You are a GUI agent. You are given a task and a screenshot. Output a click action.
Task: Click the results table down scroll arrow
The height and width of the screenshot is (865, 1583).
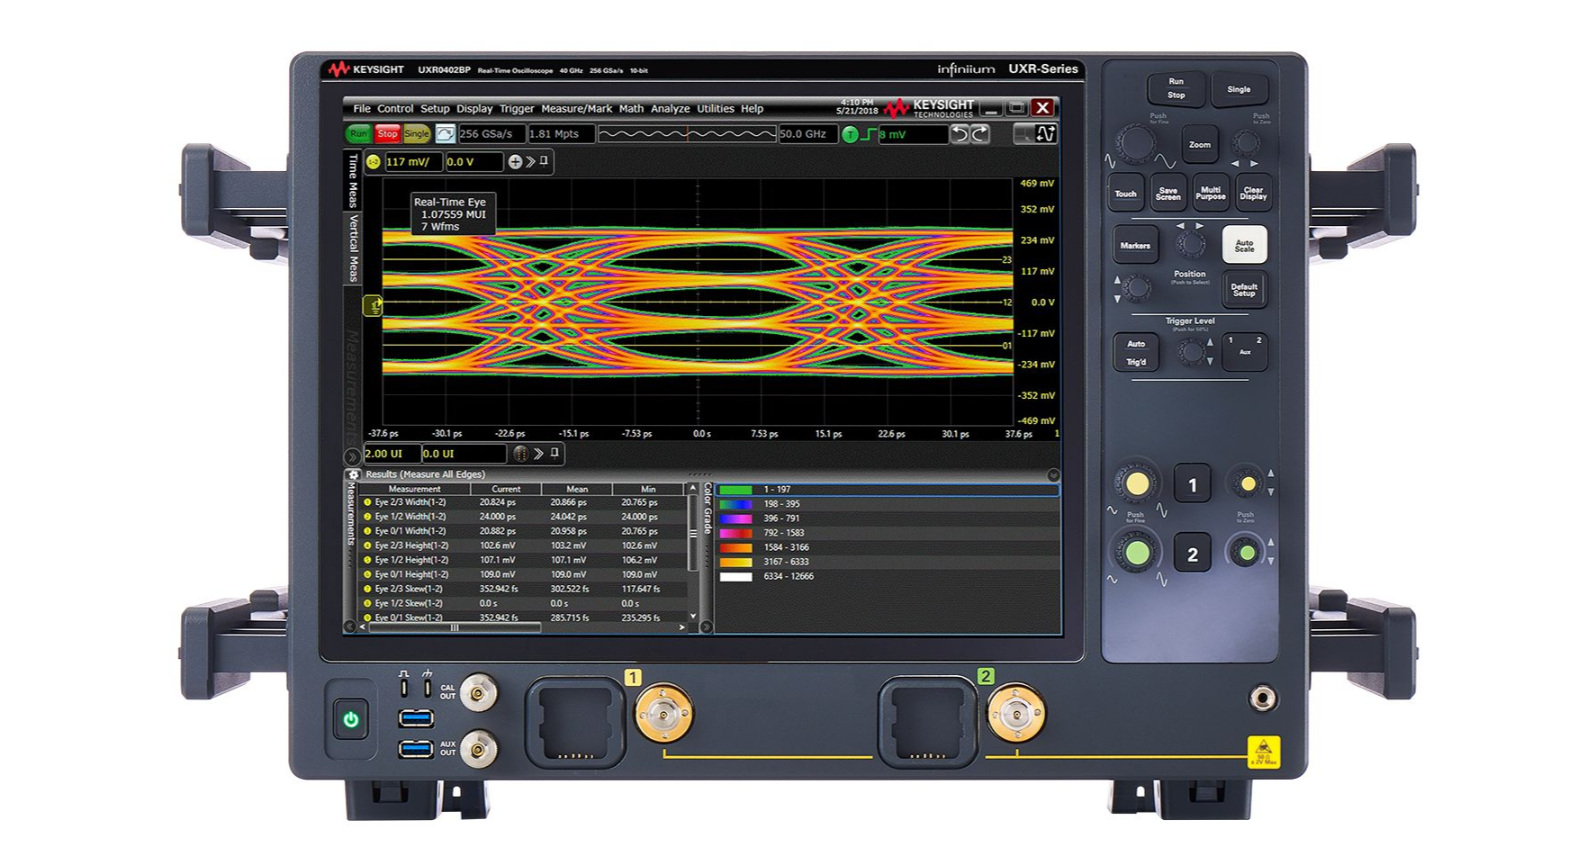692,617
